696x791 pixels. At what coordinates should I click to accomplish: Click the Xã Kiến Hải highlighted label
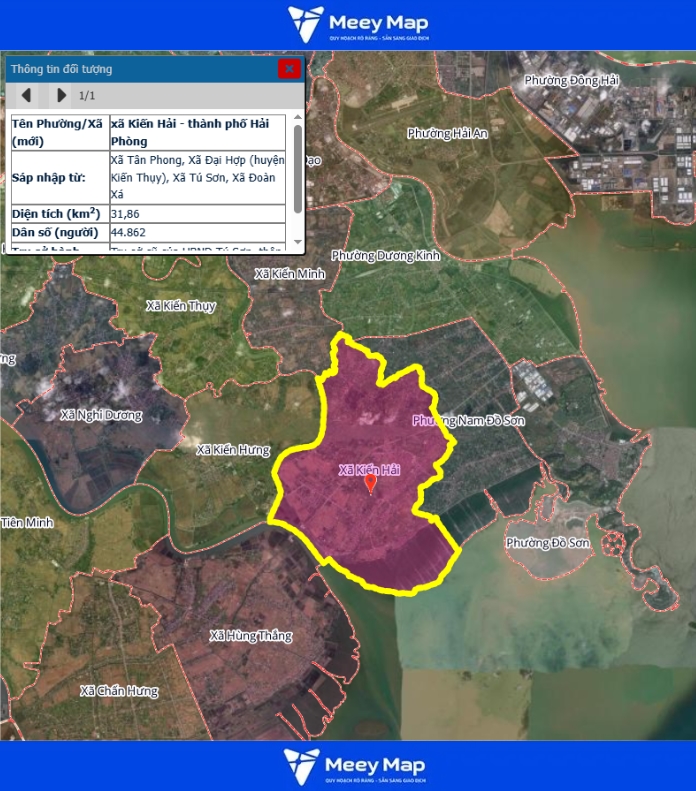pyautogui.click(x=369, y=469)
